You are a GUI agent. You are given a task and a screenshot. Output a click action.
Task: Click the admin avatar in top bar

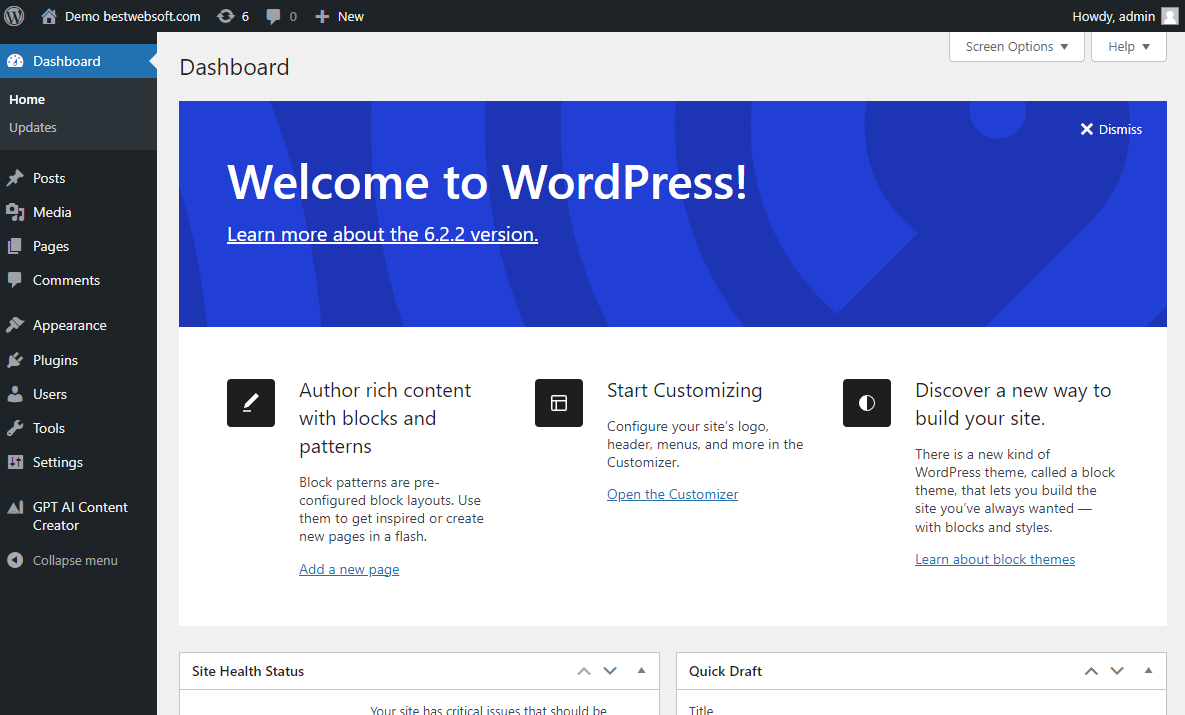pos(1170,16)
